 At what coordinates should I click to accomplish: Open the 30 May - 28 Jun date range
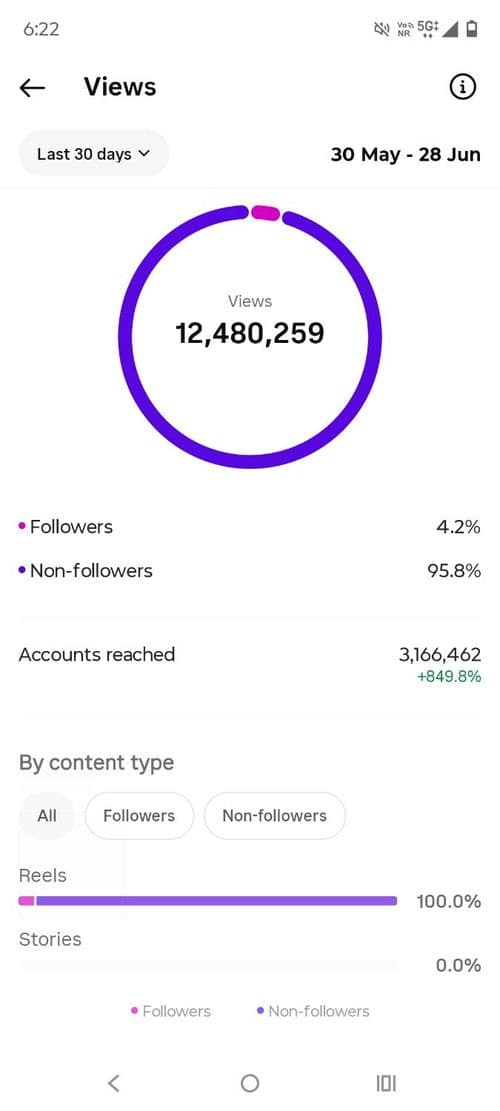point(406,154)
